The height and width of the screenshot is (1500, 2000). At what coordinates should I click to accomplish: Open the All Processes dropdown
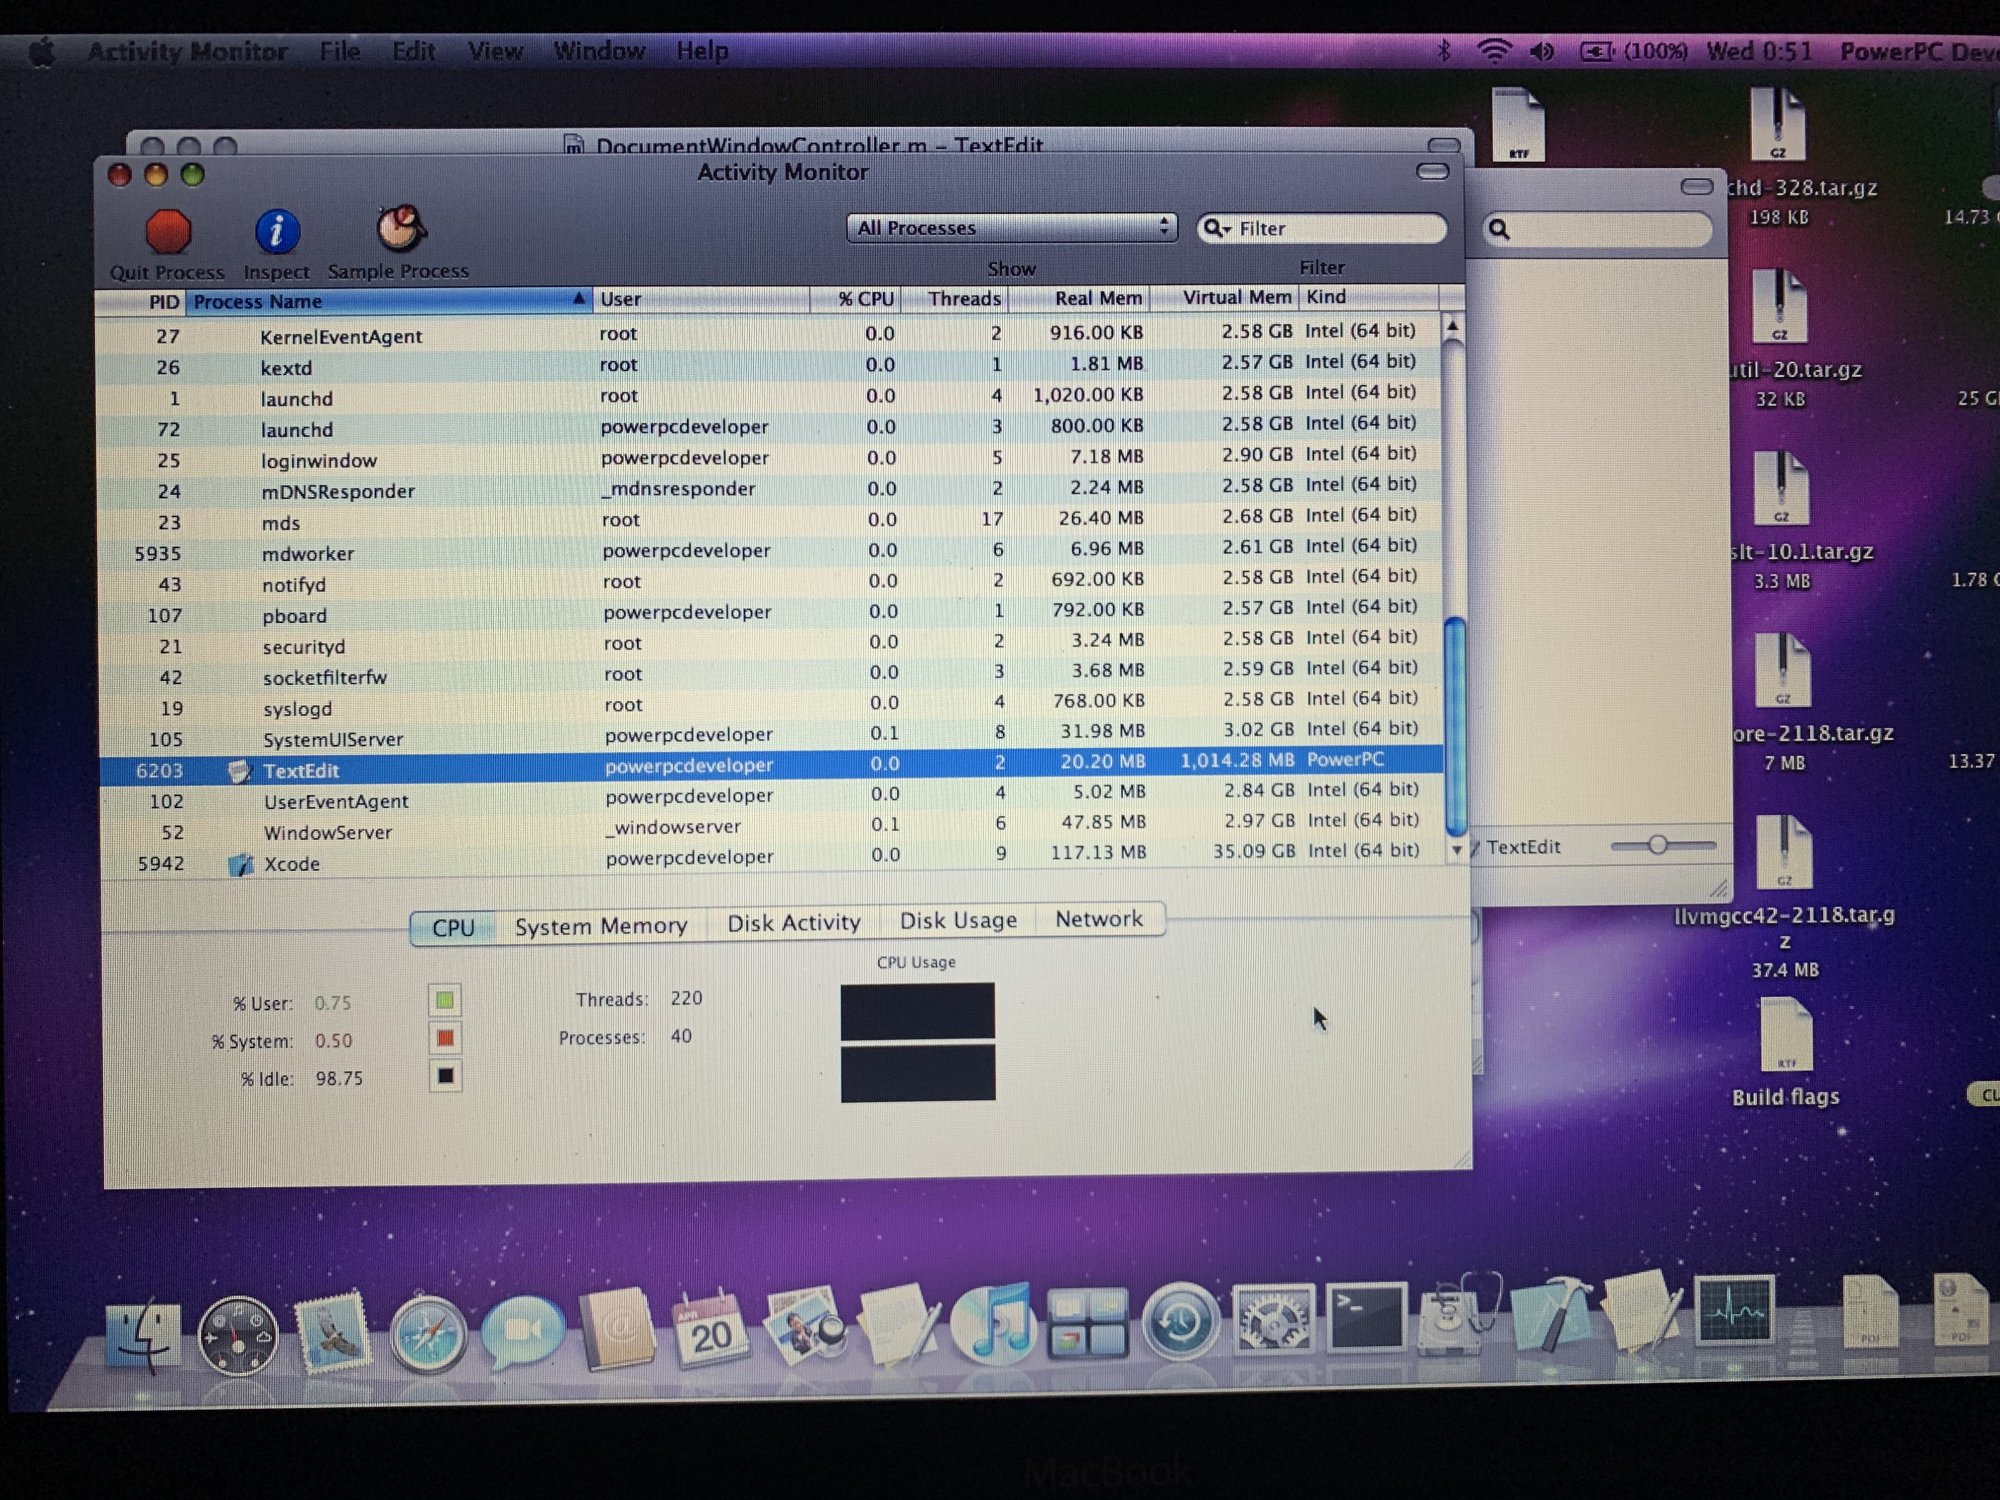[1011, 228]
